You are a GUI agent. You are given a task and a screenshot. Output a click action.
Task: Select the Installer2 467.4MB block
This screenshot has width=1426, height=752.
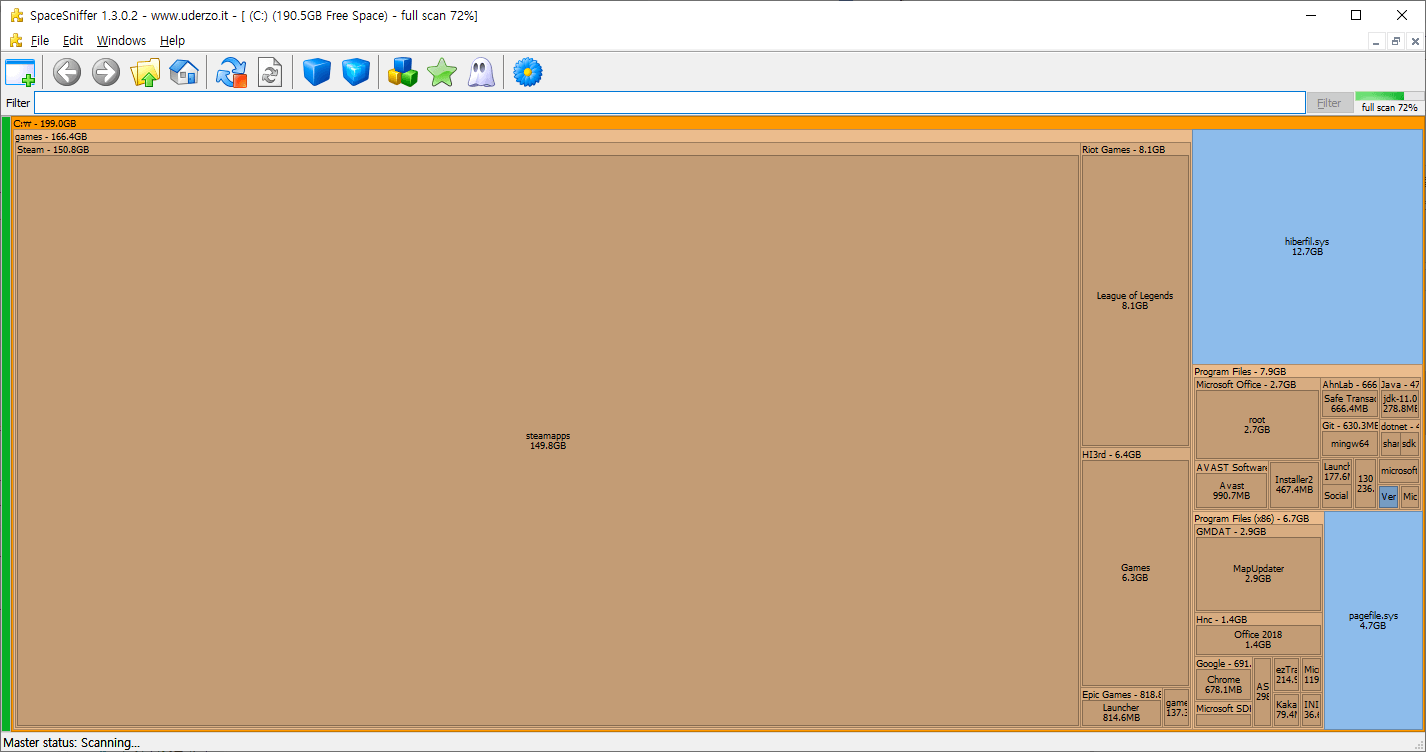tap(1294, 485)
